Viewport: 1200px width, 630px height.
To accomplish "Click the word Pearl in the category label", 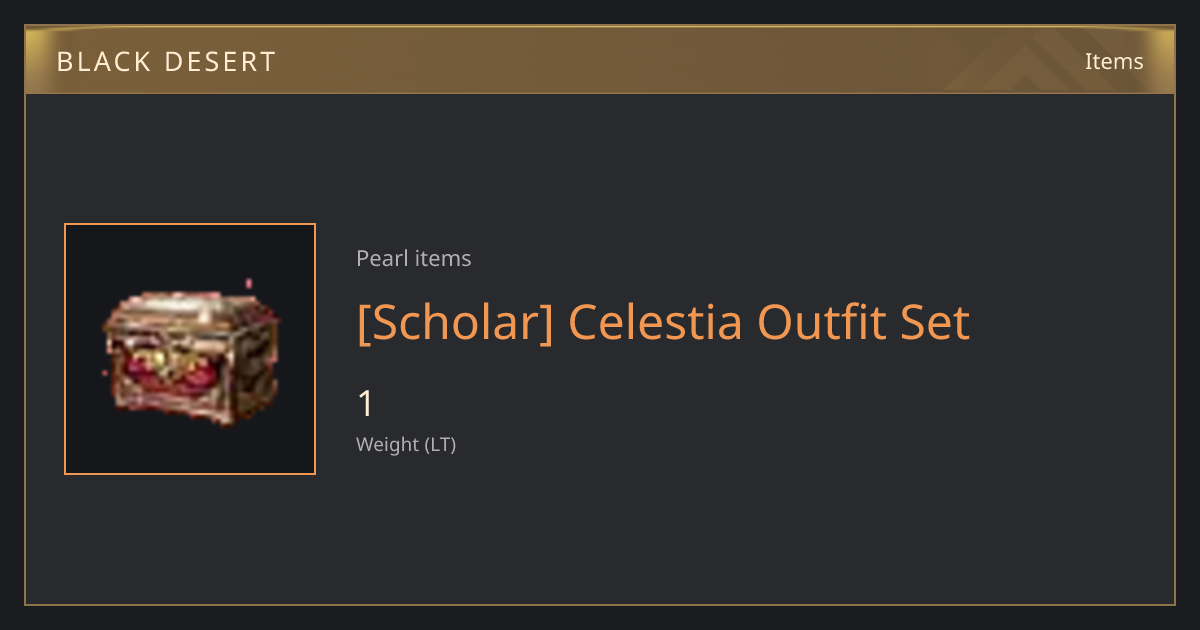I will click(381, 258).
